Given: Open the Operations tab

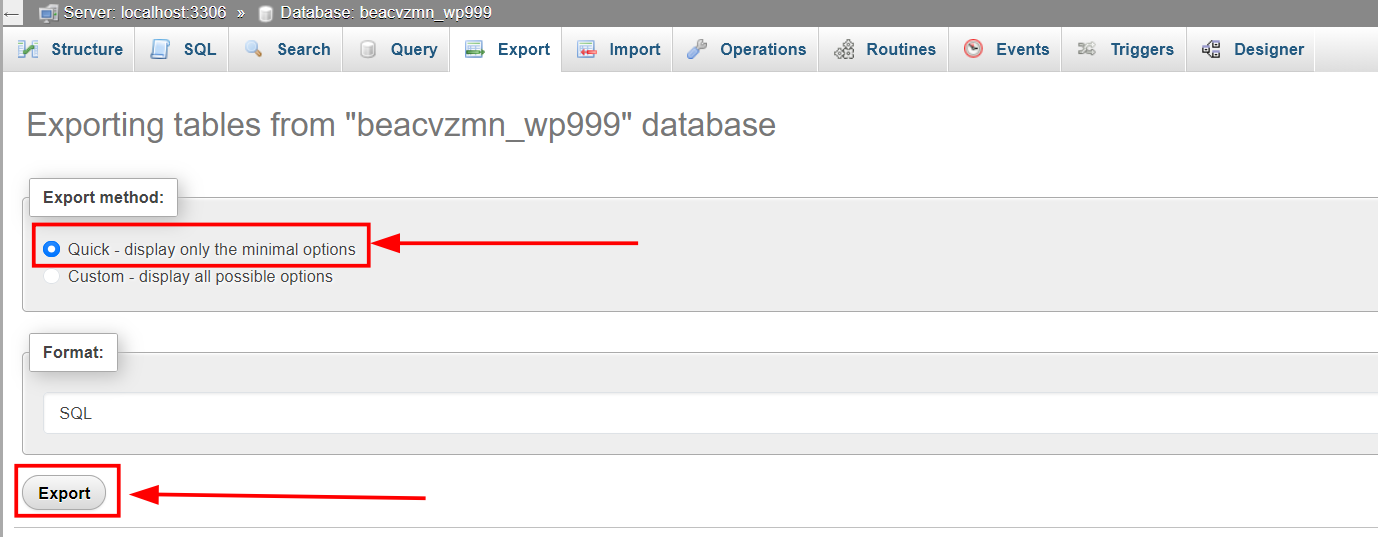Looking at the screenshot, I should pos(746,49).
